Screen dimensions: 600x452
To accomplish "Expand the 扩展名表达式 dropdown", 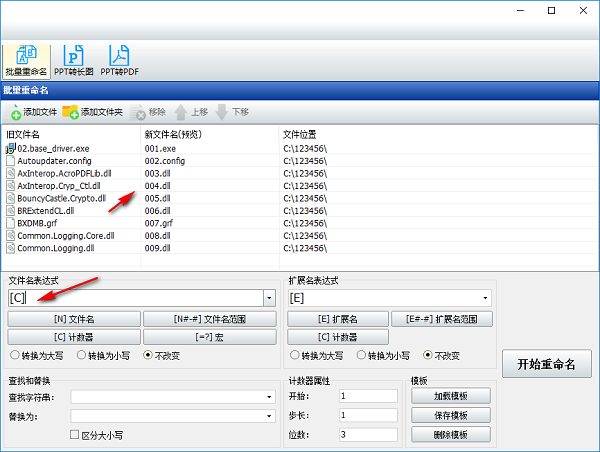I will pos(486,298).
